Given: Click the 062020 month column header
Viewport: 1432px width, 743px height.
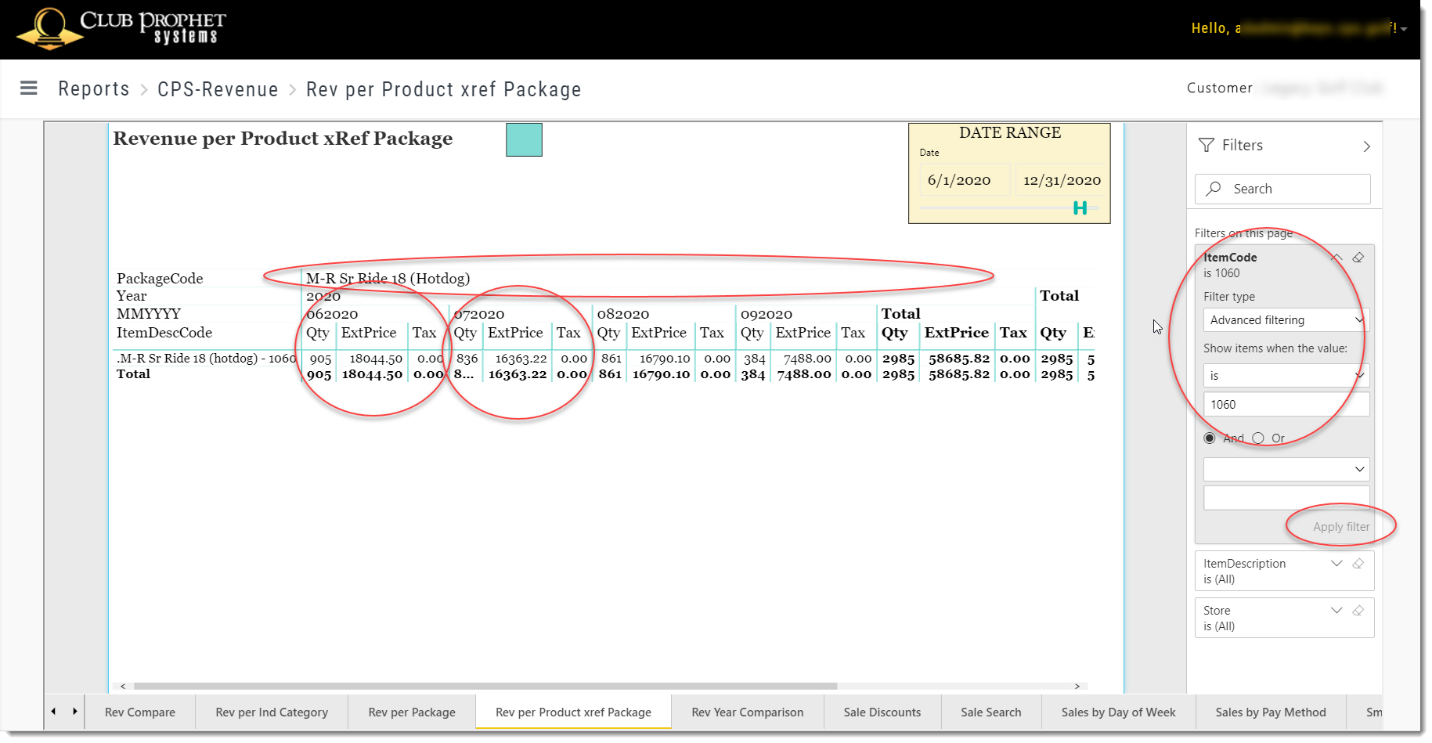Looking at the screenshot, I should pos(332,314).
